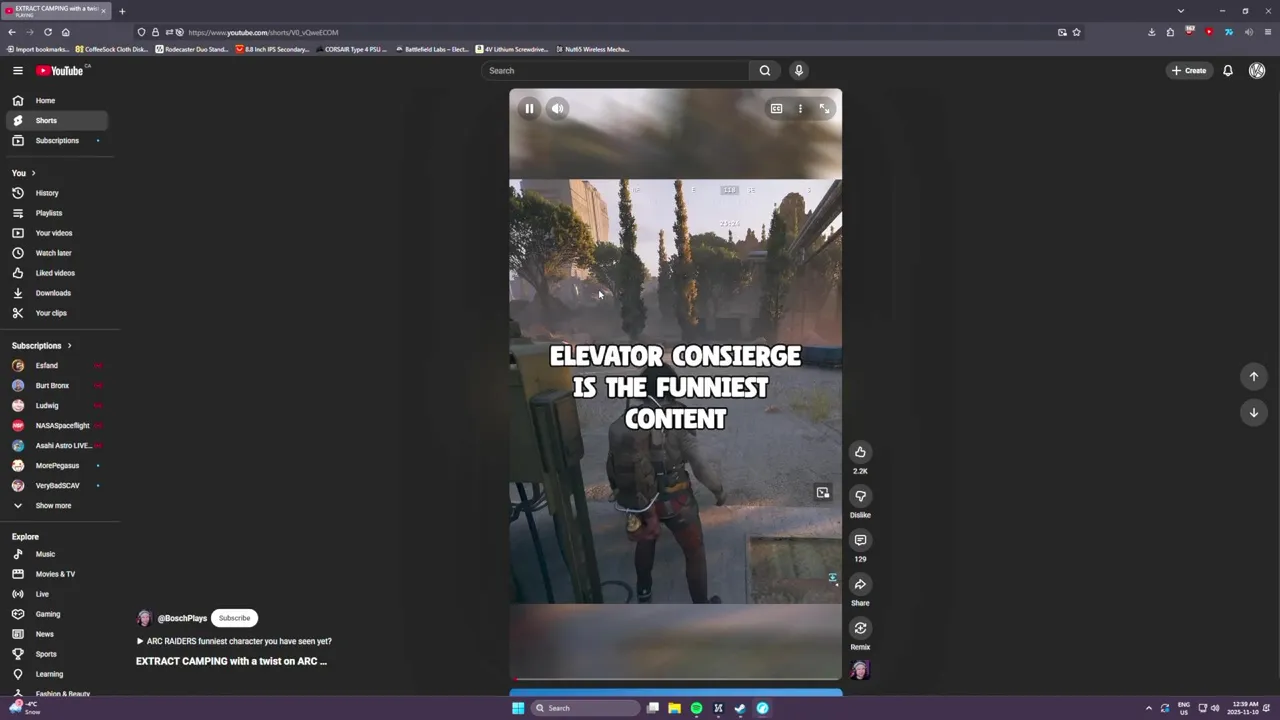Mute the Short's volume

coord(557,108)
